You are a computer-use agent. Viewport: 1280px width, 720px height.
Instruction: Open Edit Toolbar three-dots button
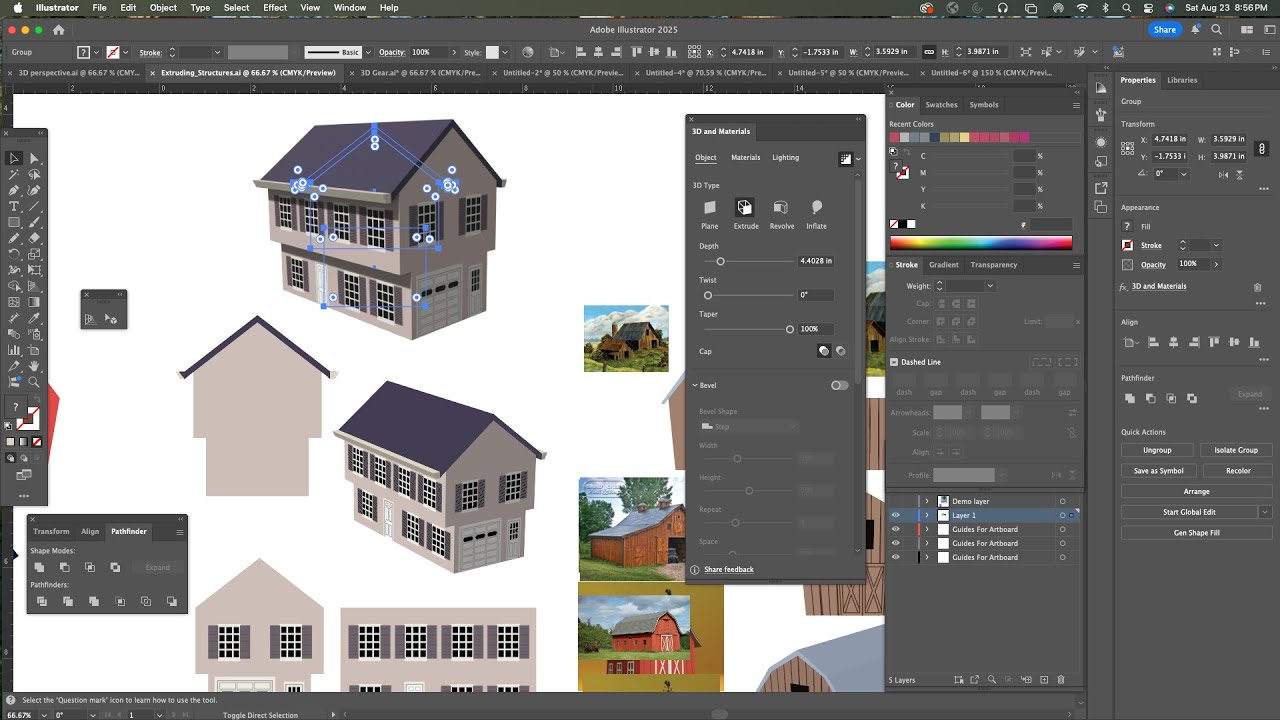pos(24,496)
